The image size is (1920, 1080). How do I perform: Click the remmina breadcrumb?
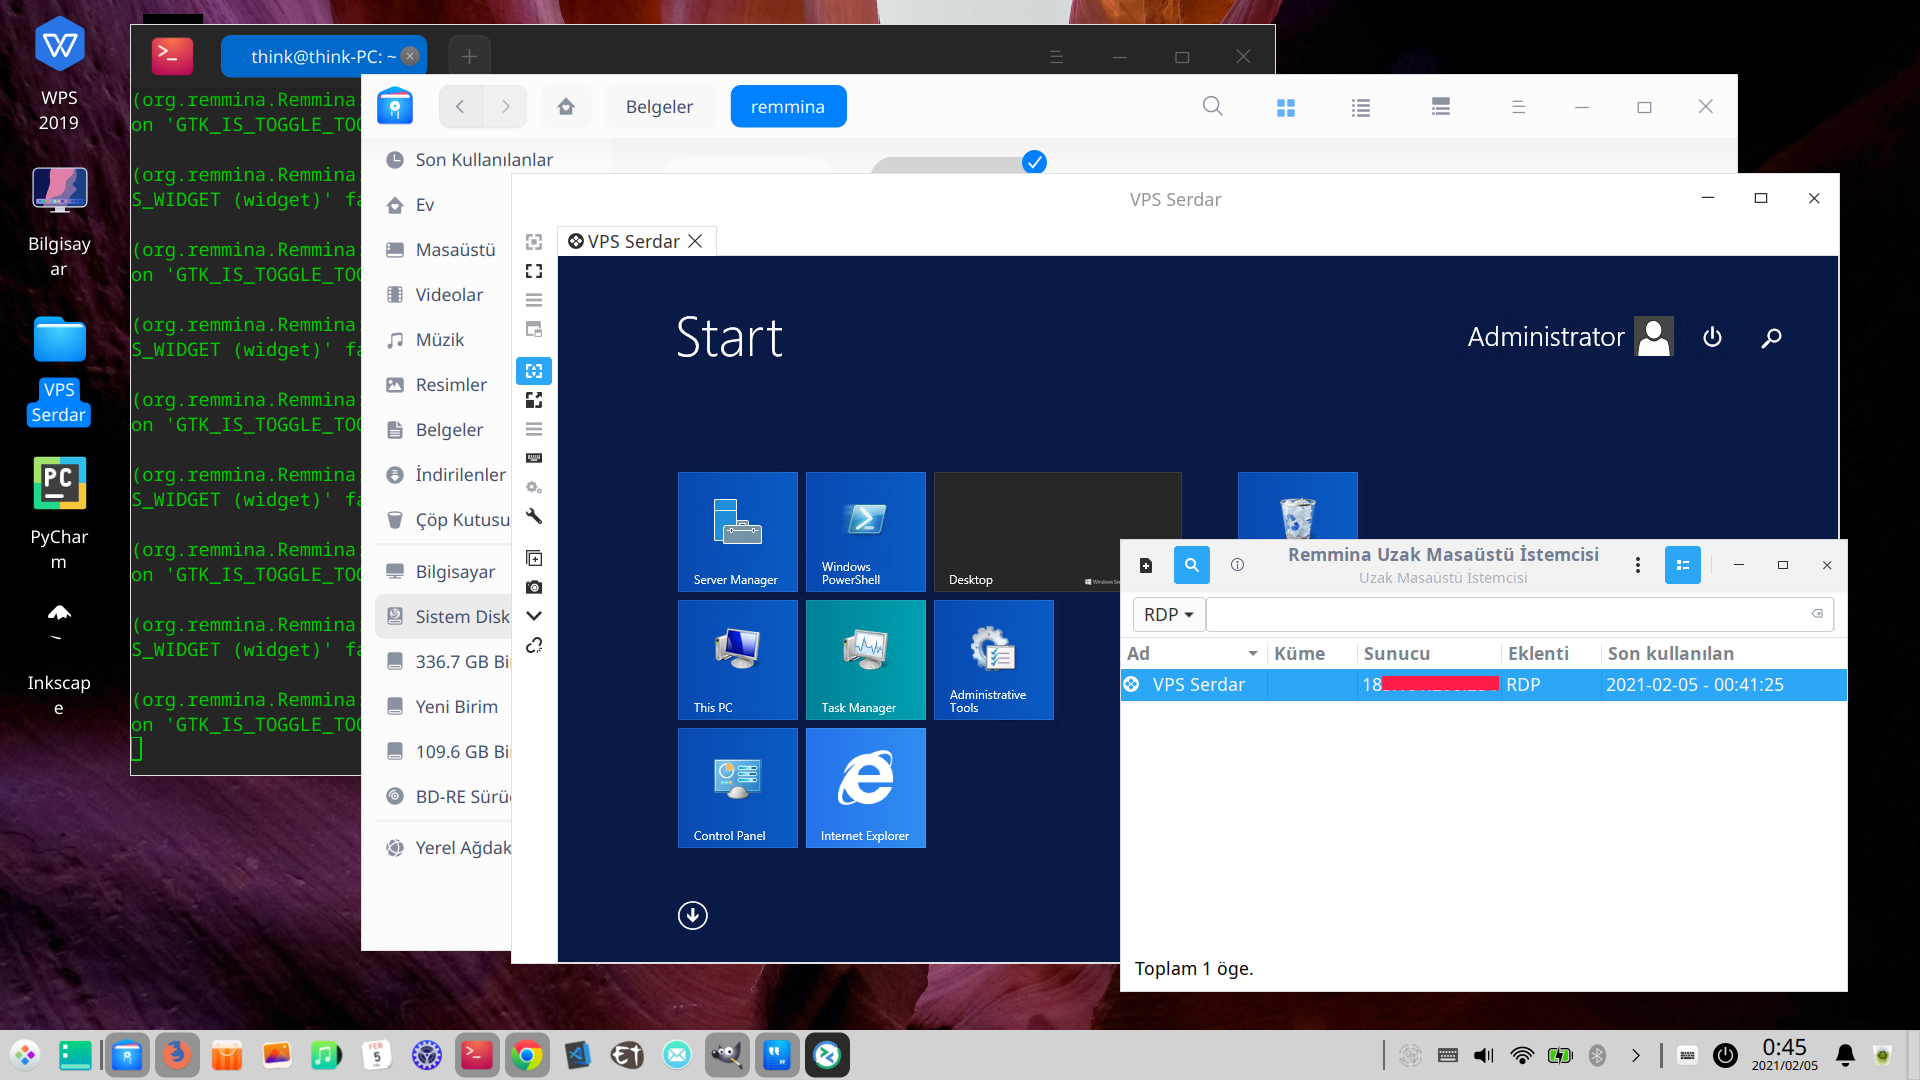pos(788,106)
